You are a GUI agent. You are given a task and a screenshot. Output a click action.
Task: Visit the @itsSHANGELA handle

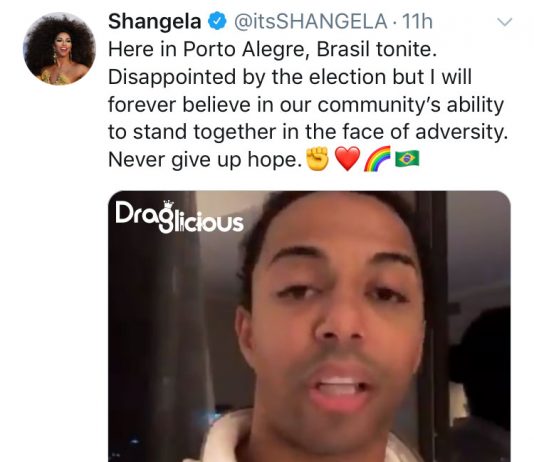point(310,21)
